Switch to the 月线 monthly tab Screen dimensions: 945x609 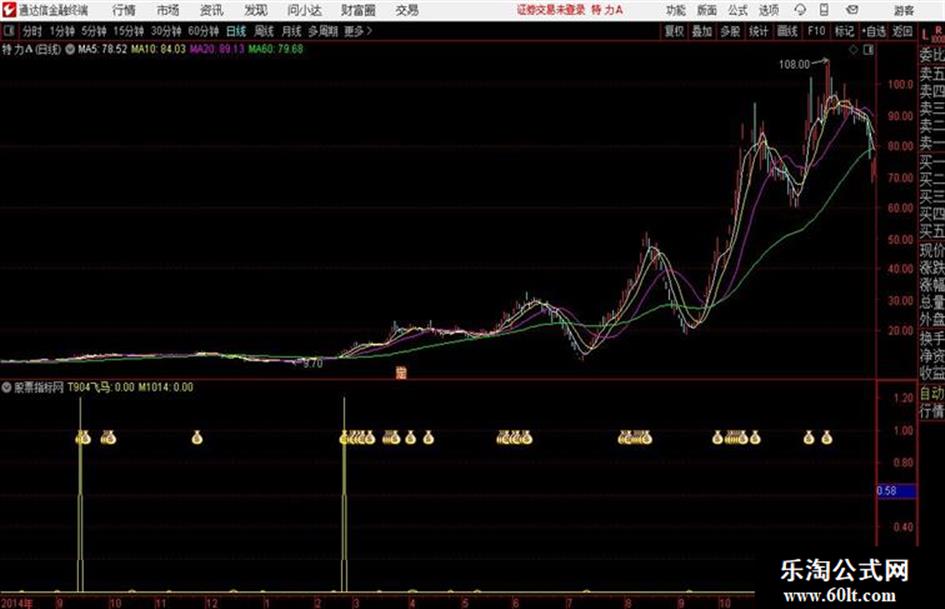tap(292, 31)
